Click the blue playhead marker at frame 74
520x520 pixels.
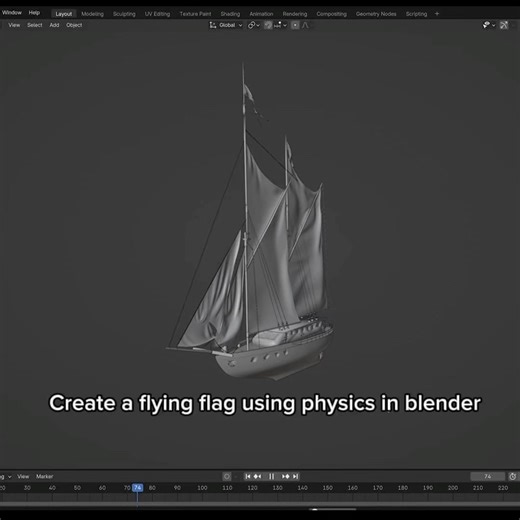pos(137,488)
